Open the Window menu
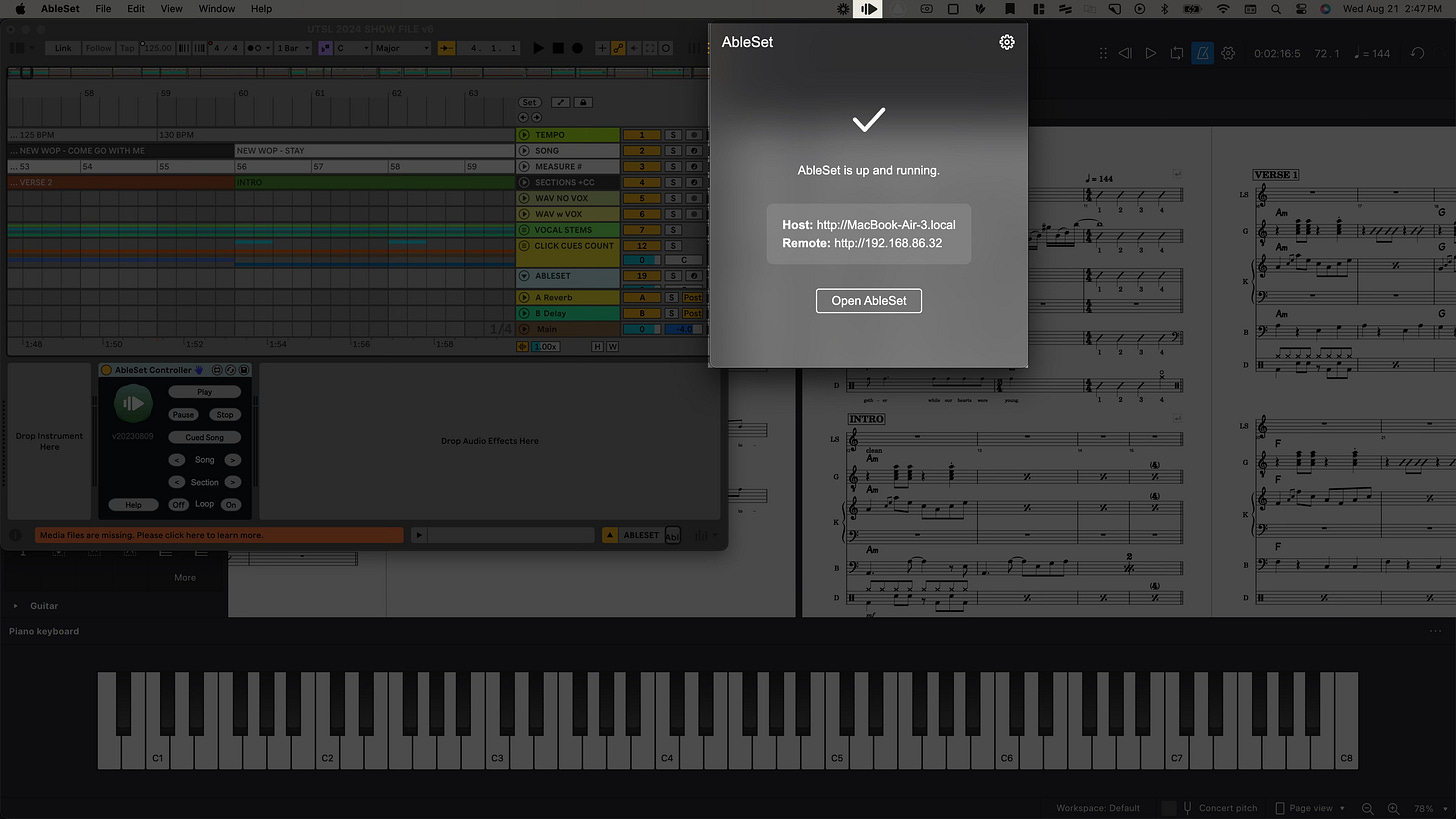The image size is (1456, 819). tap(217, 9)
